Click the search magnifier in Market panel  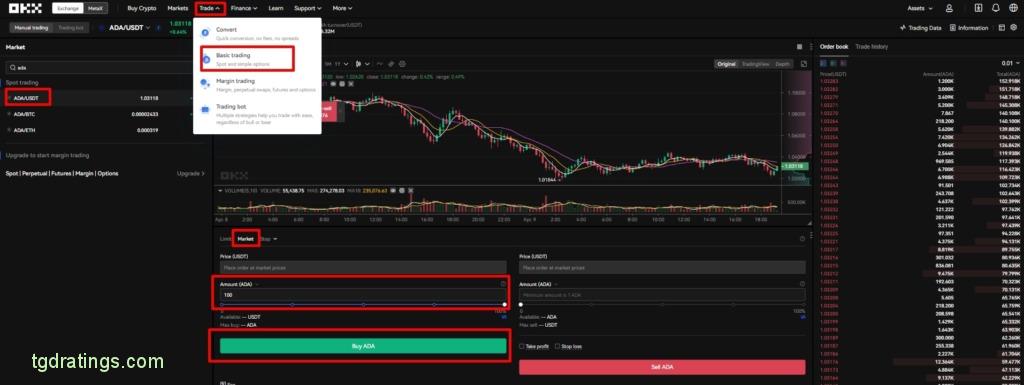[12, 67]
